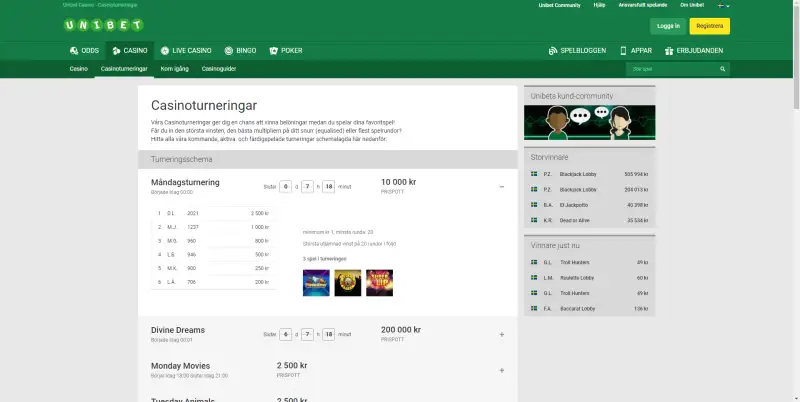Open the Super Flip game thumbnail
800x402 pixels.
(380, 283)
